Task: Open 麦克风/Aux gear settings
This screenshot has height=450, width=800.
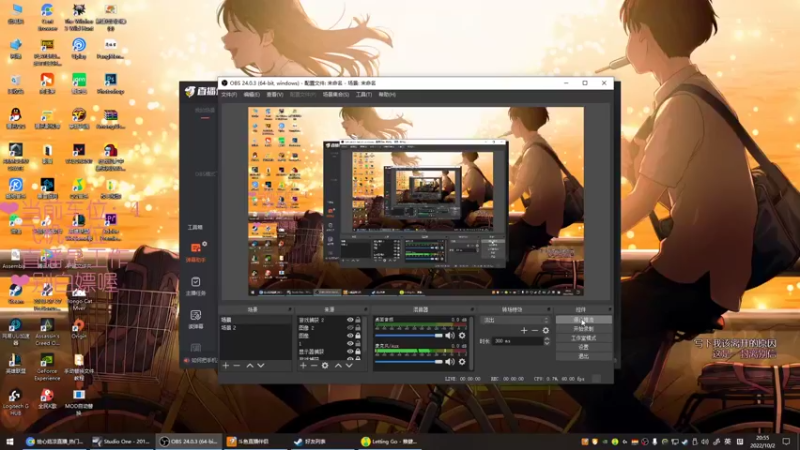Action: pyautogui.click(x=462, y=362)
